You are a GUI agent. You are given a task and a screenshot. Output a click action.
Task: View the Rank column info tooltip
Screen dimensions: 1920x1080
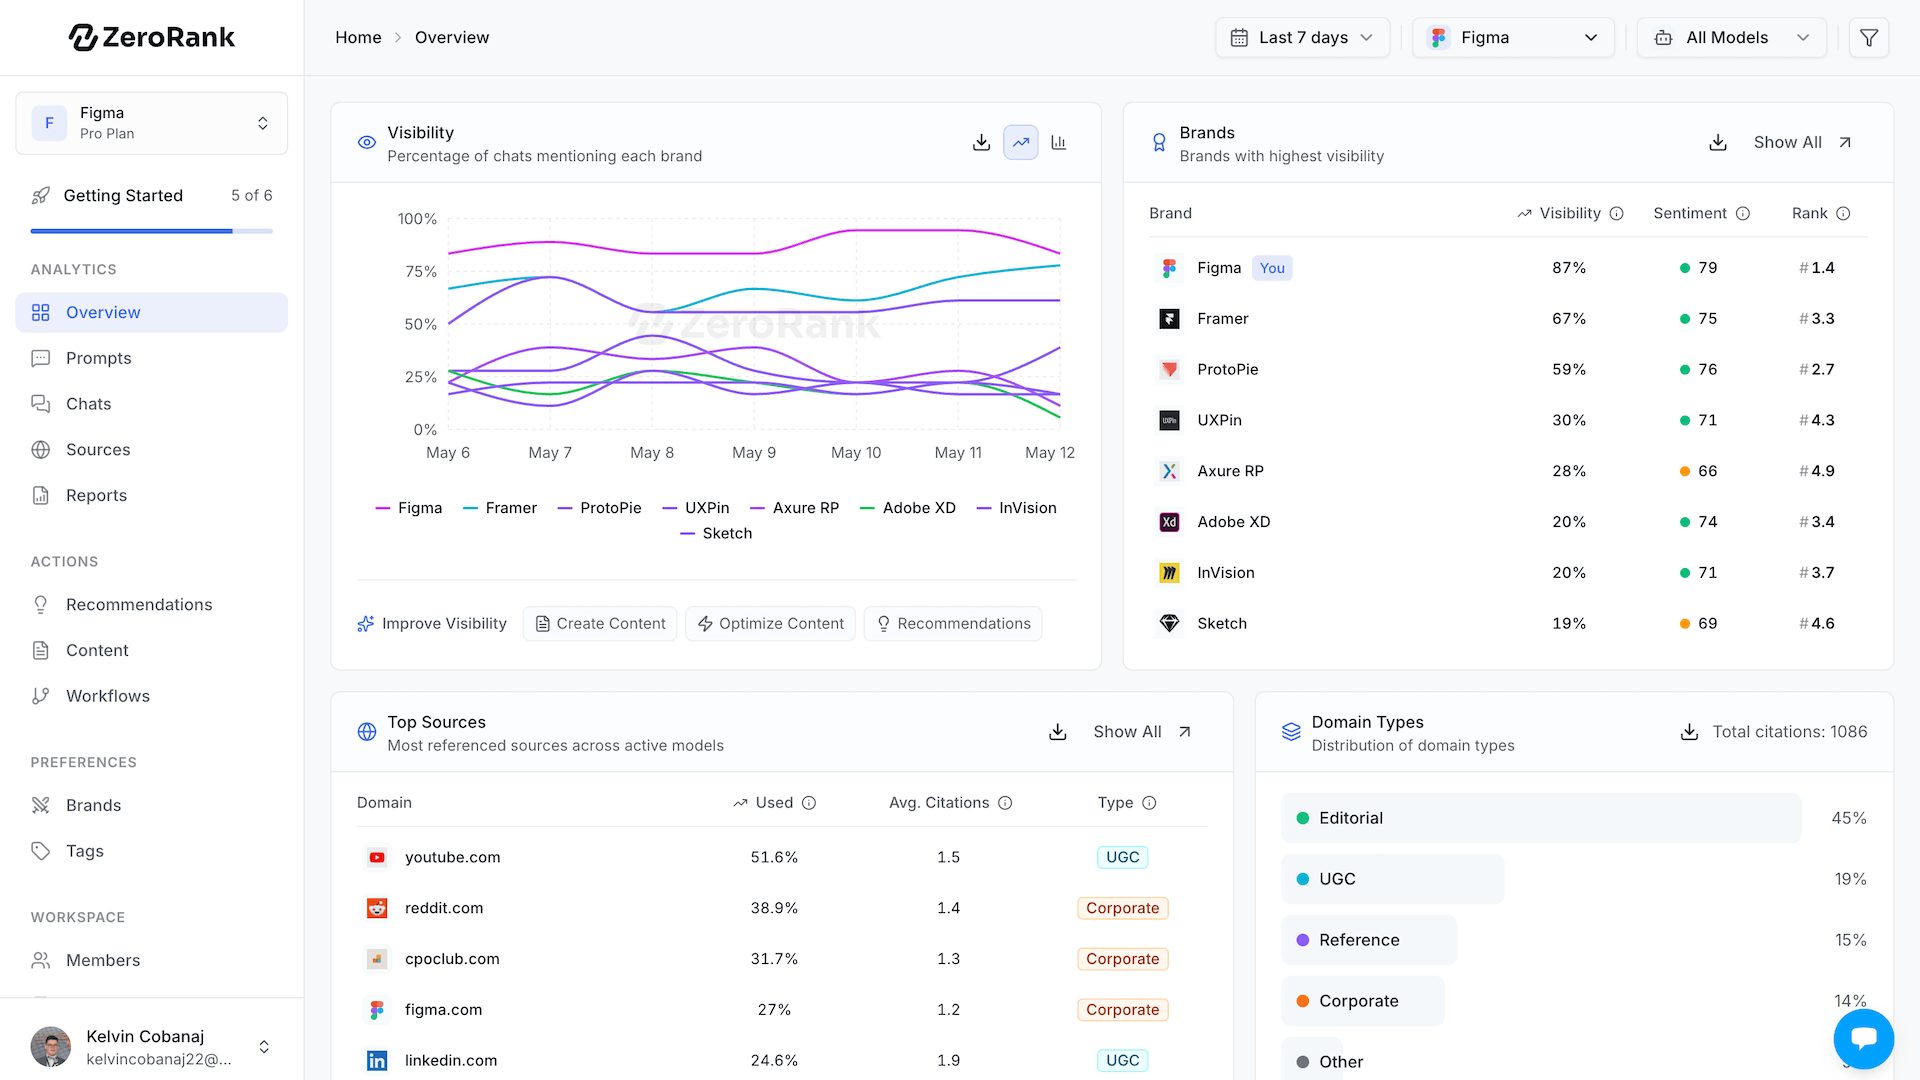pos(1843,214)
